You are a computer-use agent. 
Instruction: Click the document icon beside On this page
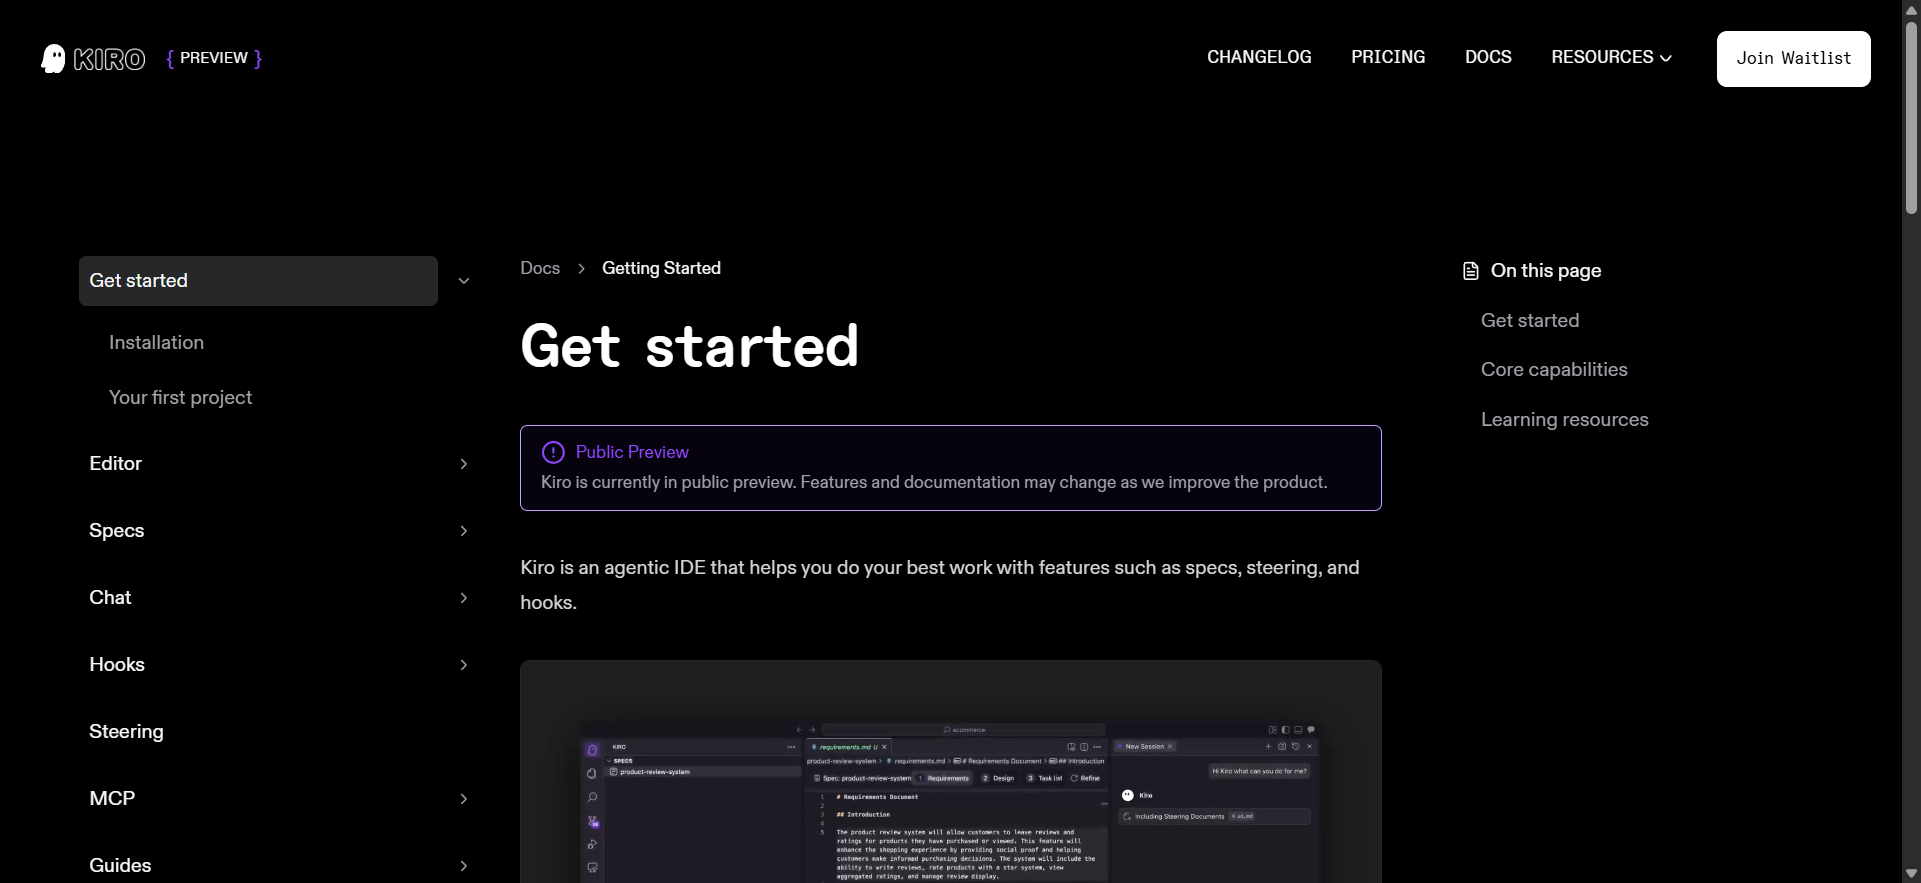point(1470,271)
